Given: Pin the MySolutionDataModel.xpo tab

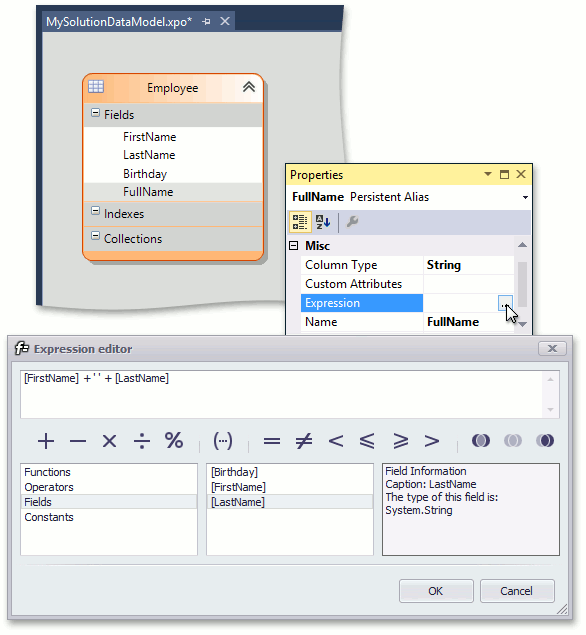Looking at the screenshot, I should (x=207, y=21).
